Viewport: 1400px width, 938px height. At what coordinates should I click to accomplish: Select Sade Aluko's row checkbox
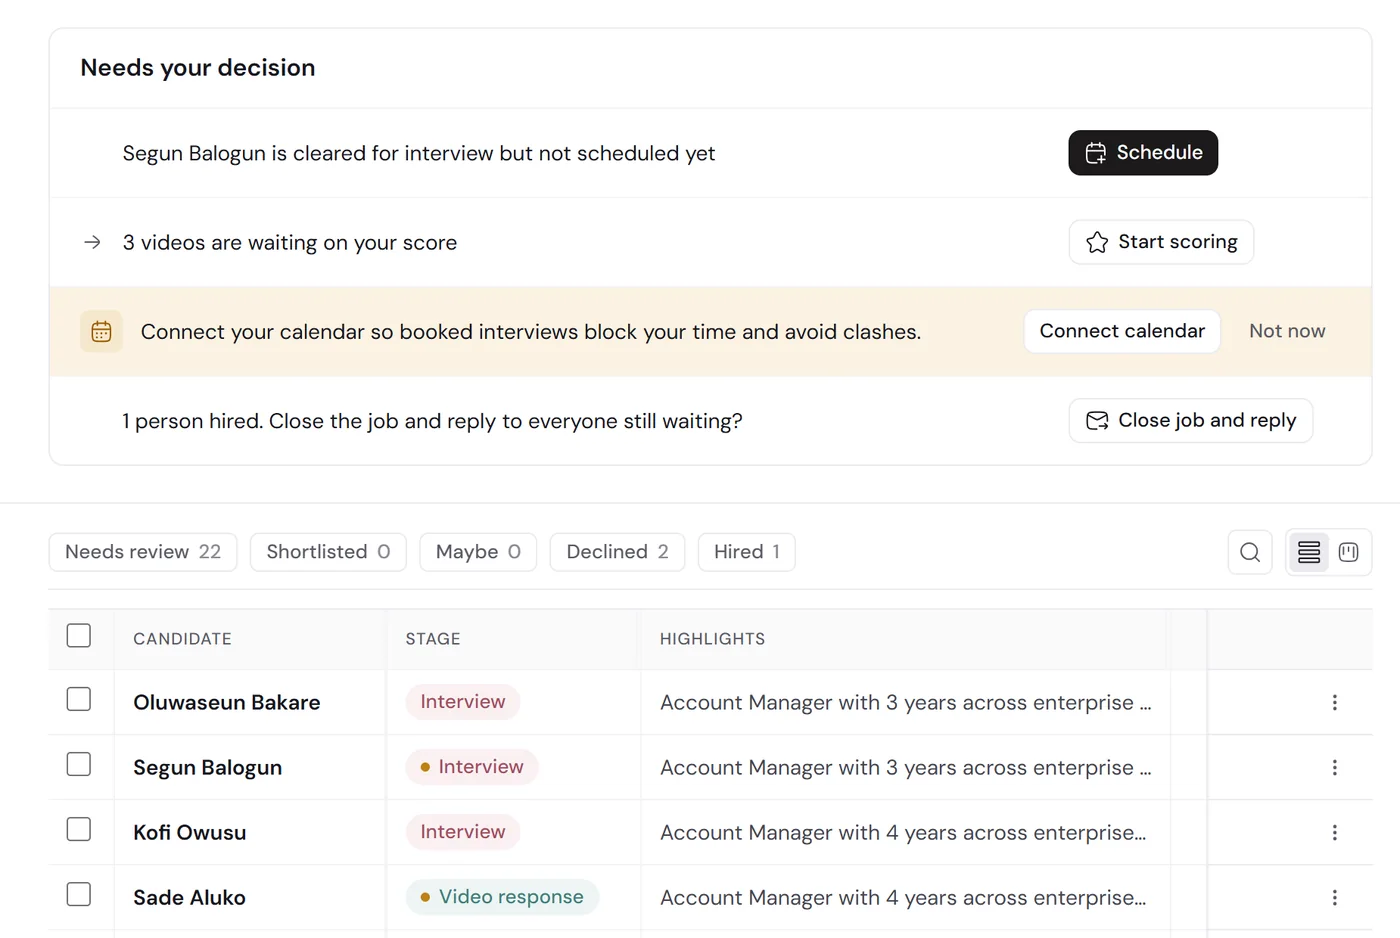coord(79,894)
